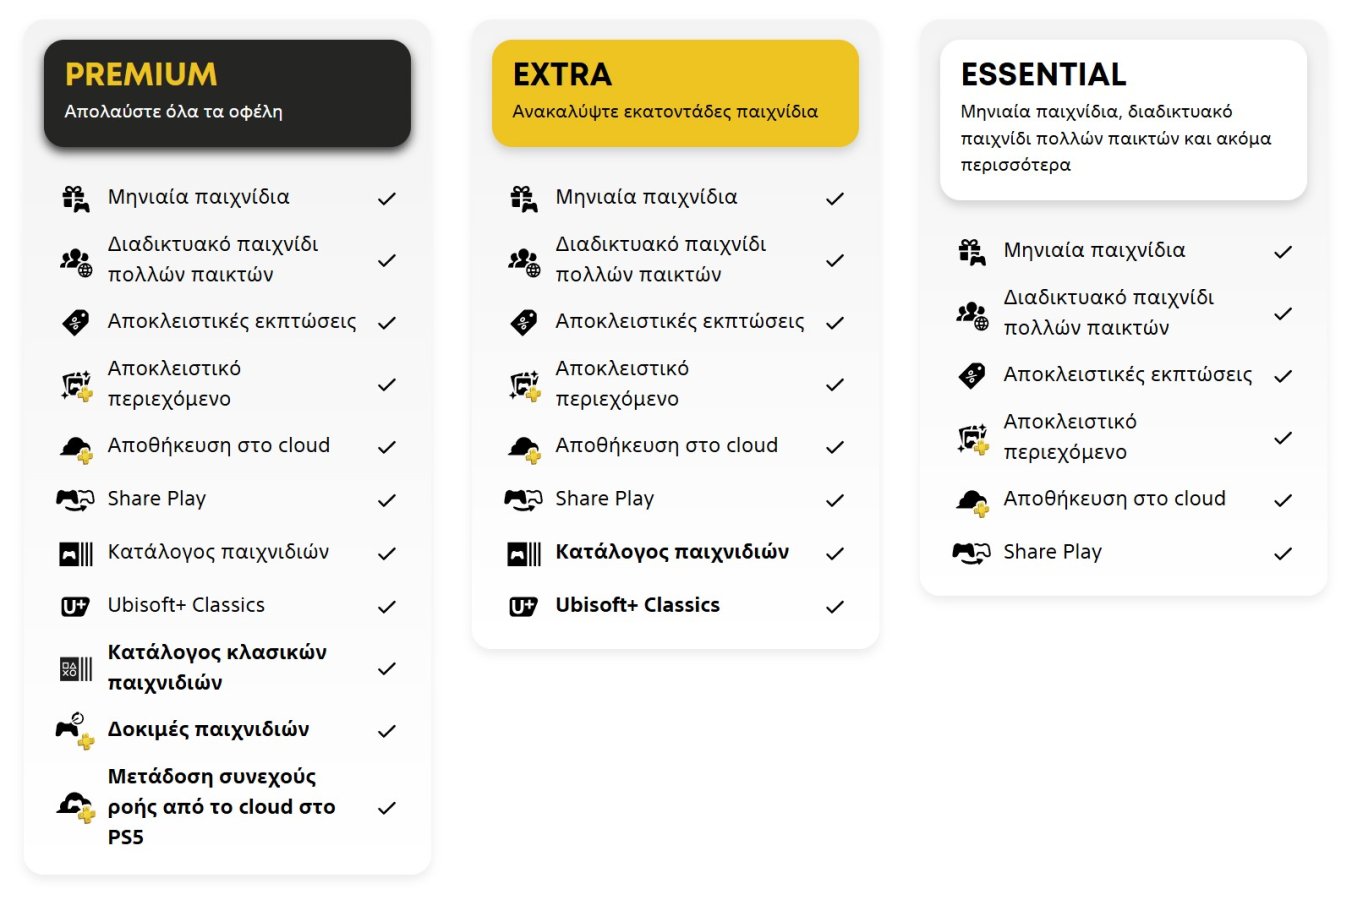This screenshot has height=900, width=1352.
Task: Click the Extra 'Κατάλογος παιχνιδιών' label
Action: coord(672,552)
